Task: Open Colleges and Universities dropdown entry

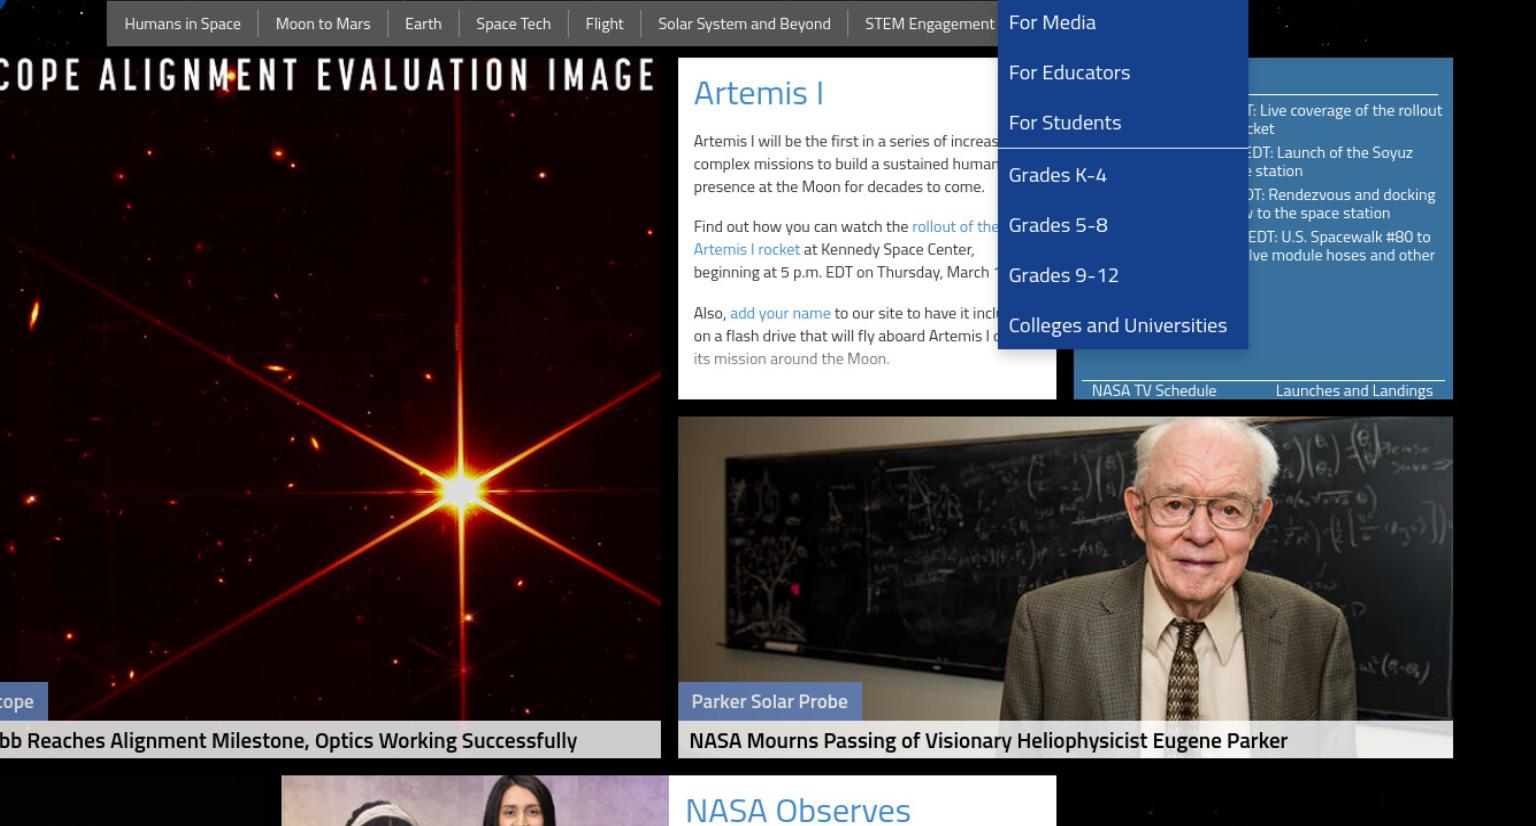Action: pyautogui.click(x=1123, y=325)
